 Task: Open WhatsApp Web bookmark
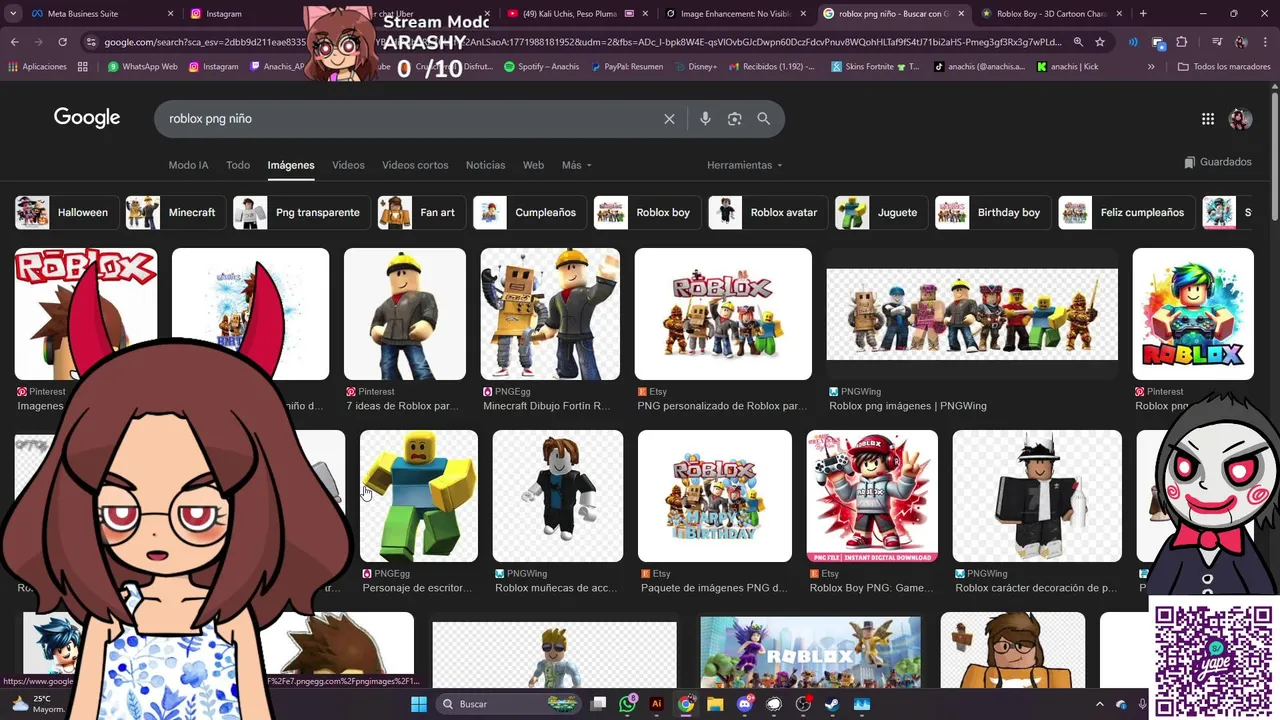[x=142, y=67]
